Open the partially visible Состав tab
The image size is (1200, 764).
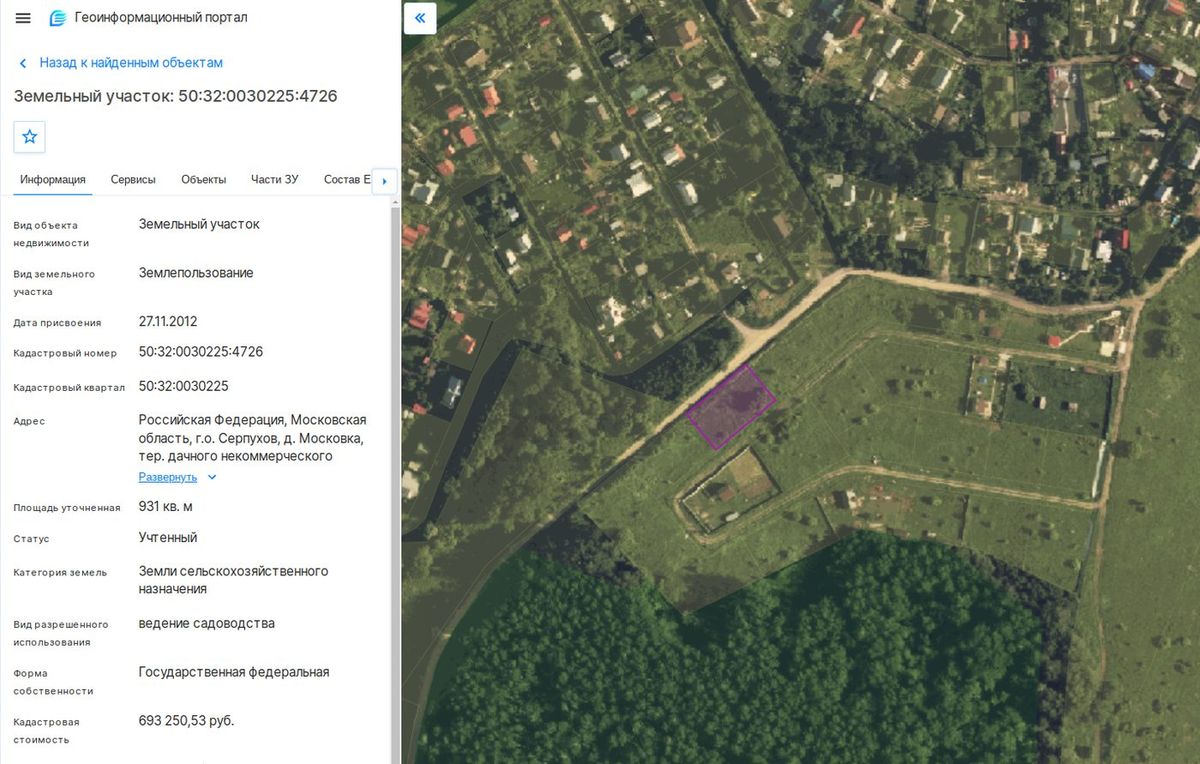click(346, 180)
